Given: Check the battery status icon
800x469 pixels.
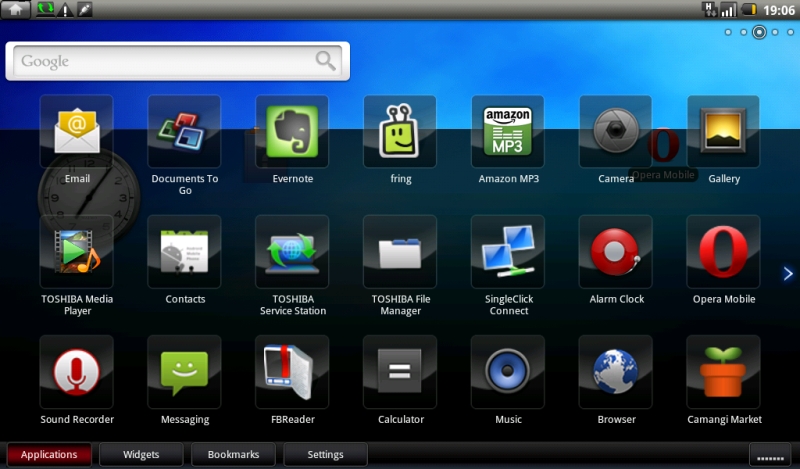Looking at the screenshot, I should click(749, 9).
